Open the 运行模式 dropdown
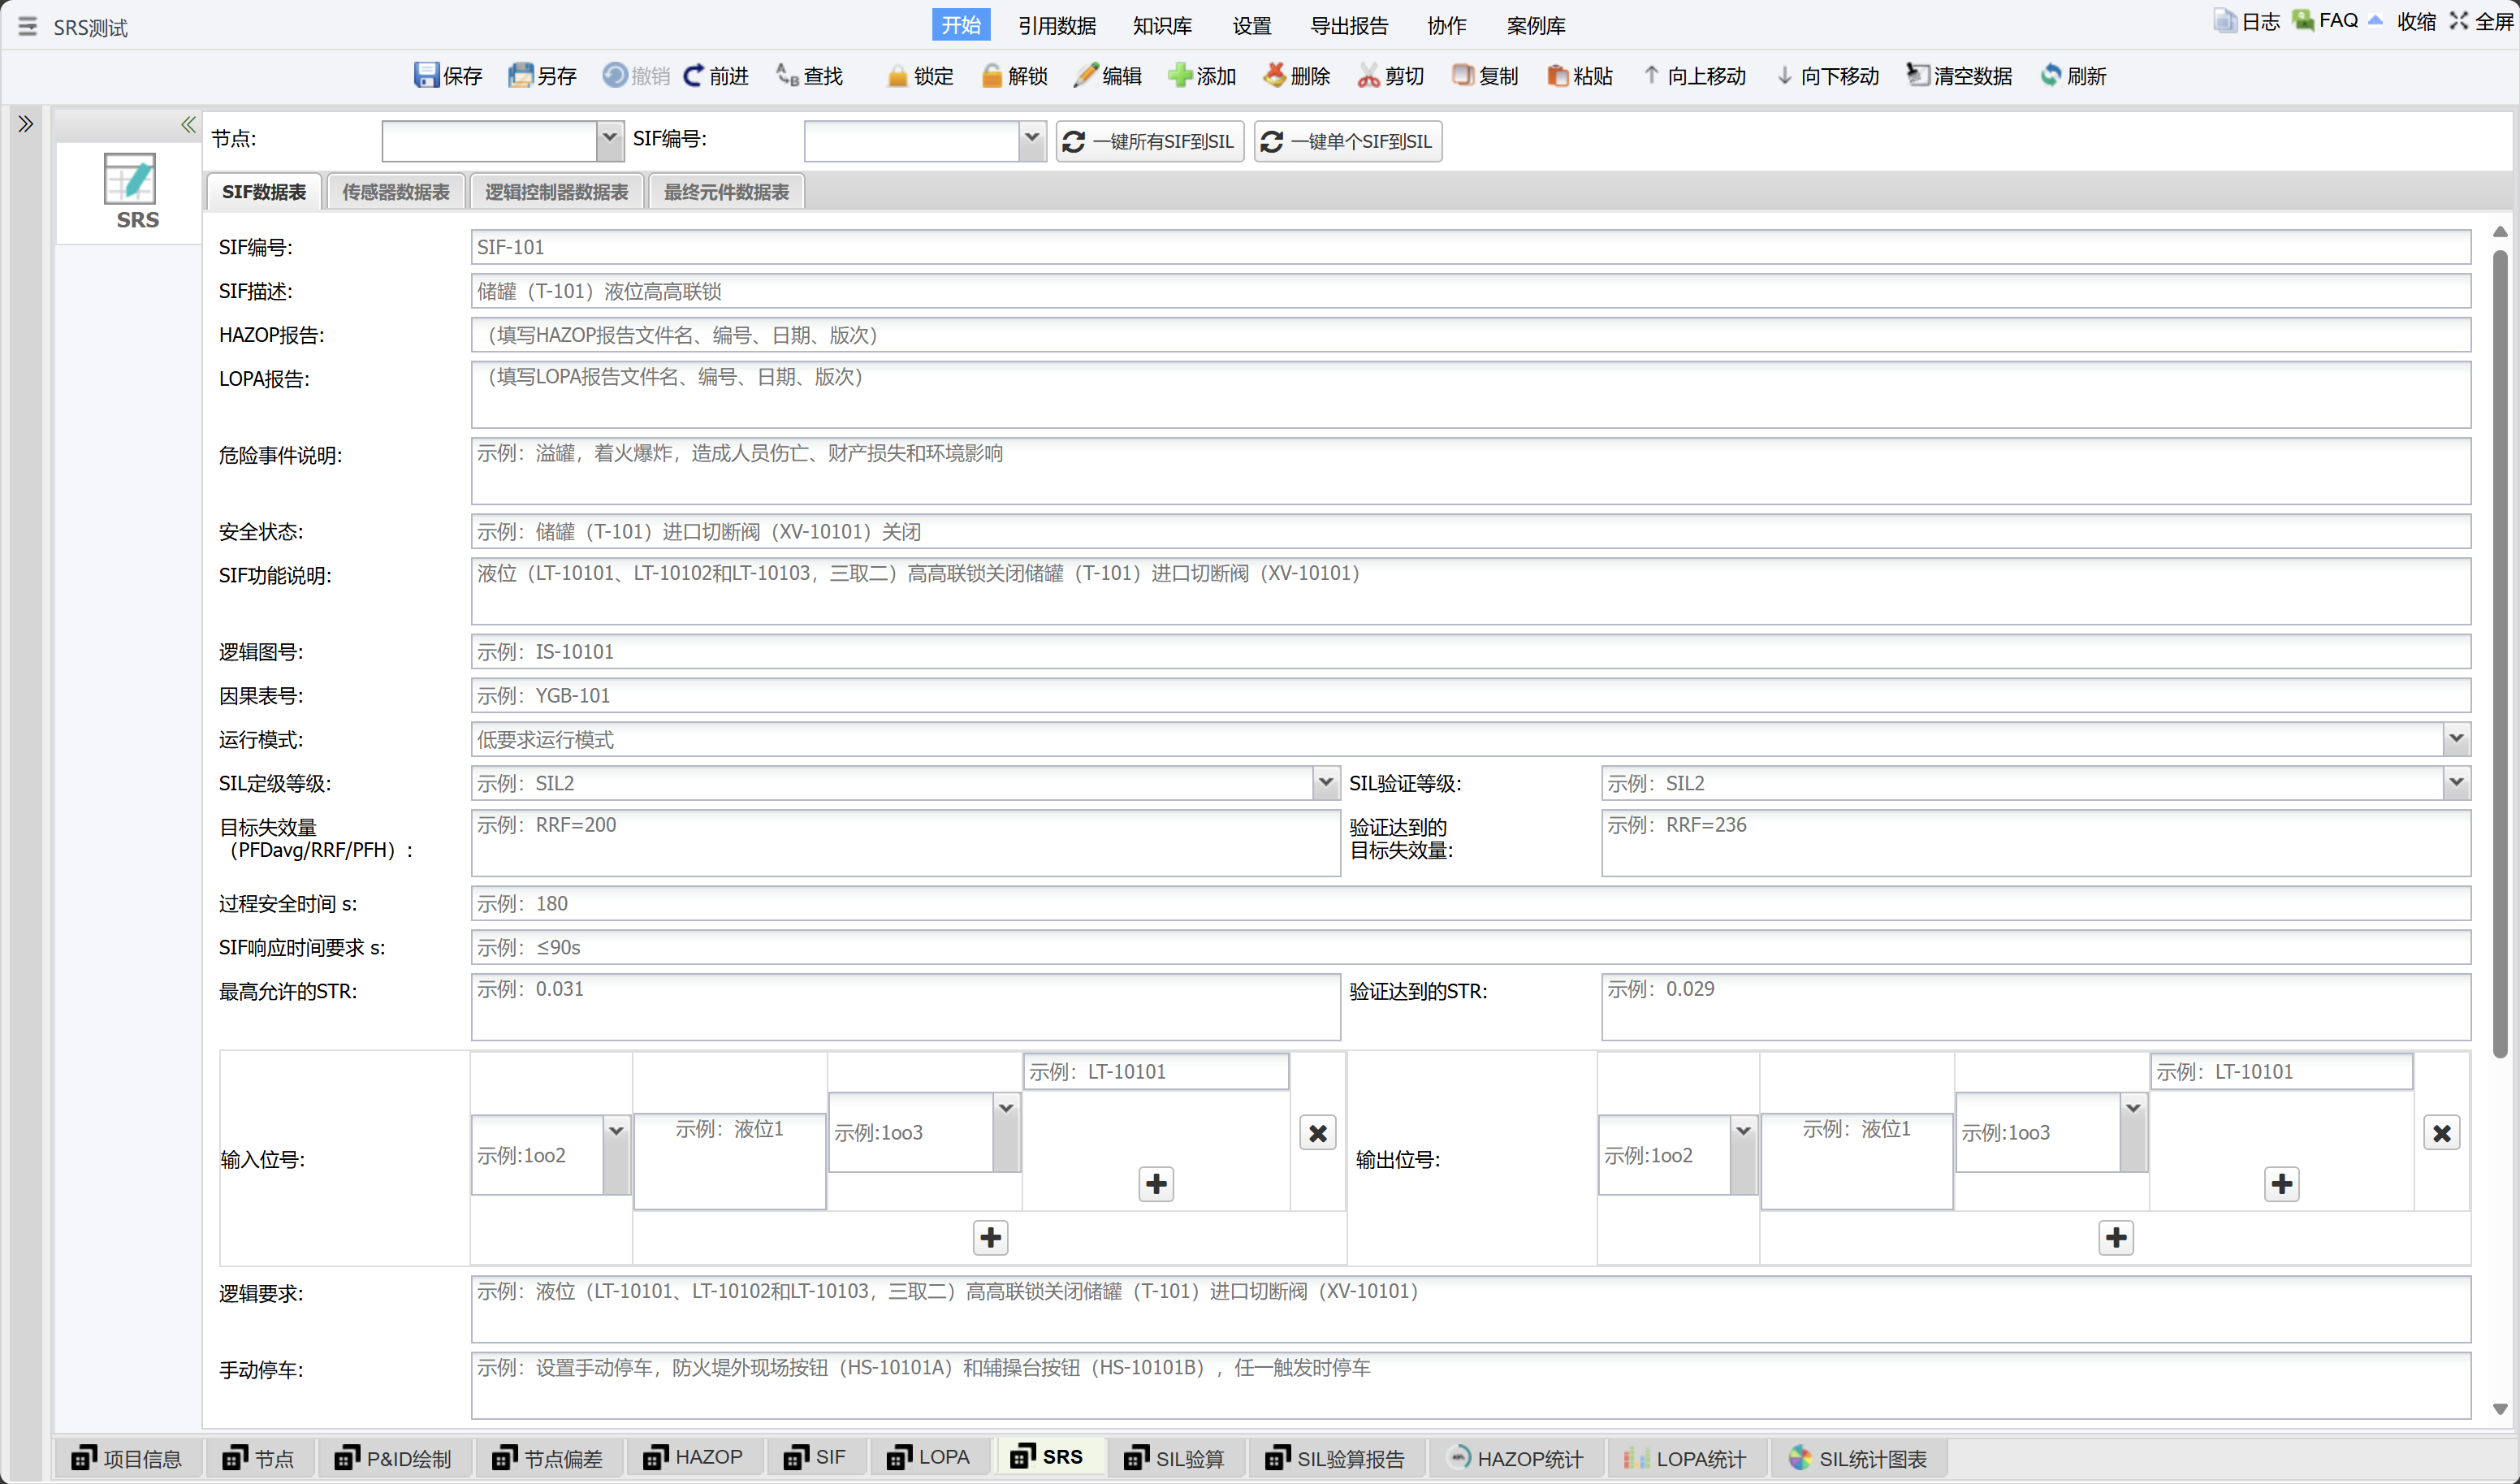Screen dimensions: 2520x1484 click(x=2455, y=739)
